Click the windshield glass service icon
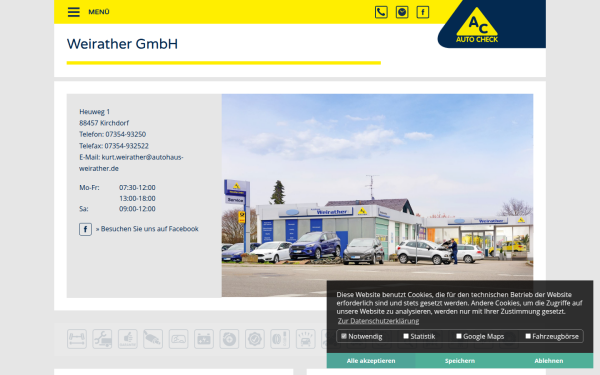 (178, 339)
